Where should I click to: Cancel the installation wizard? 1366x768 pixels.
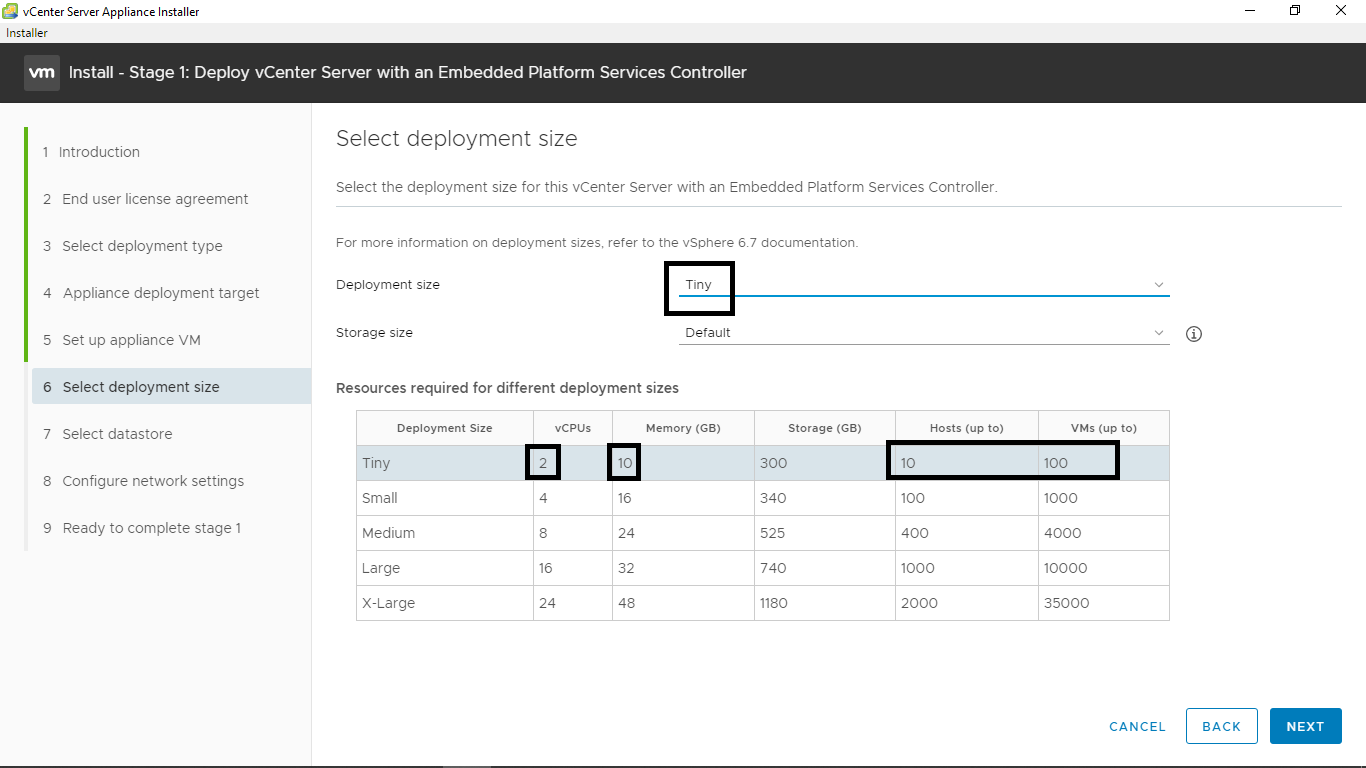point(1137,727)
